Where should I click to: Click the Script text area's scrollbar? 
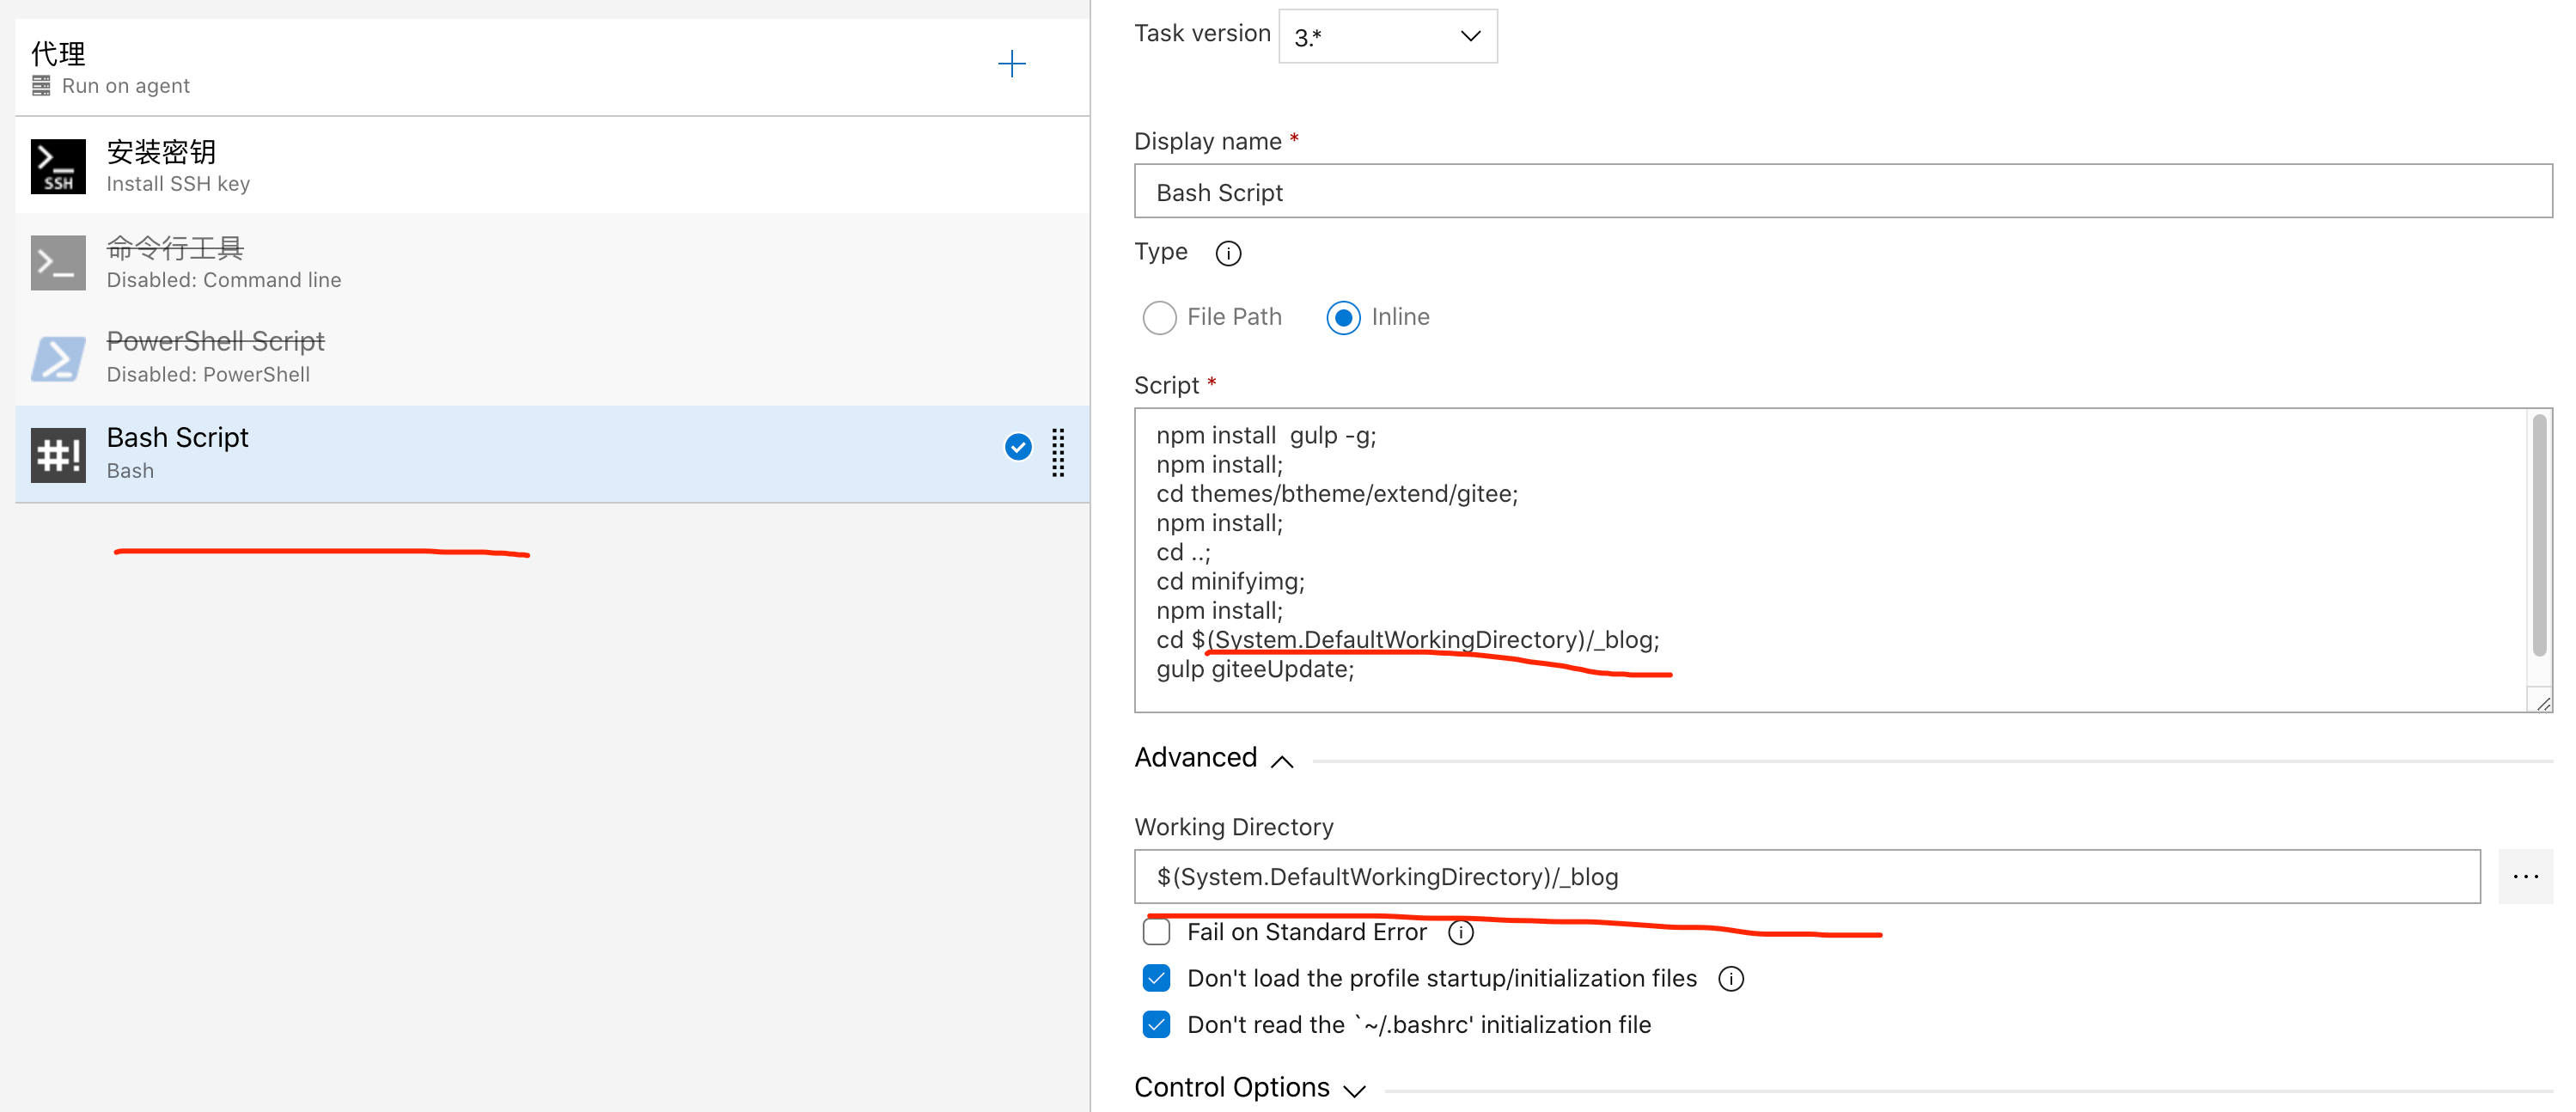coord(2538,536)
